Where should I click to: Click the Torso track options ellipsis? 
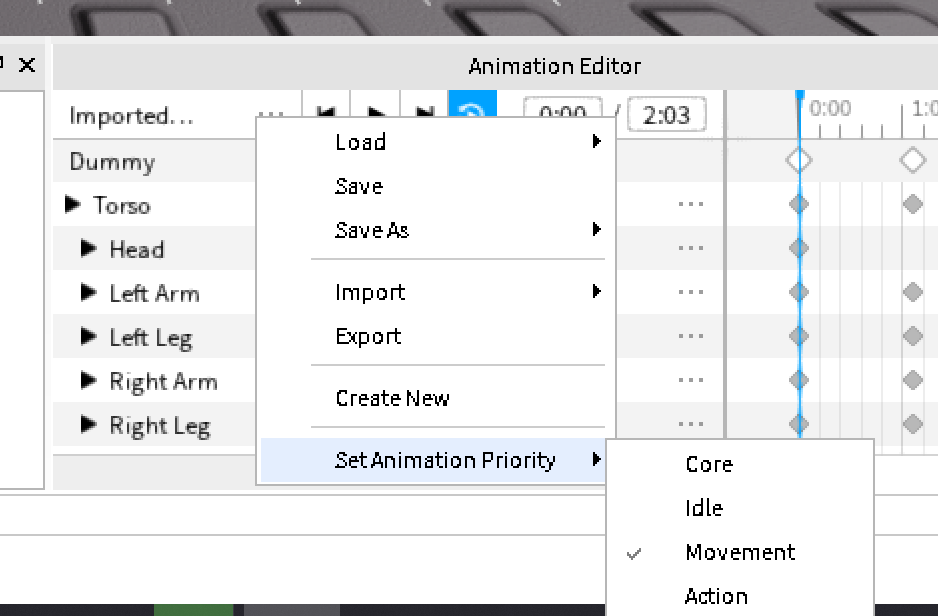click(x=690, y=205)
